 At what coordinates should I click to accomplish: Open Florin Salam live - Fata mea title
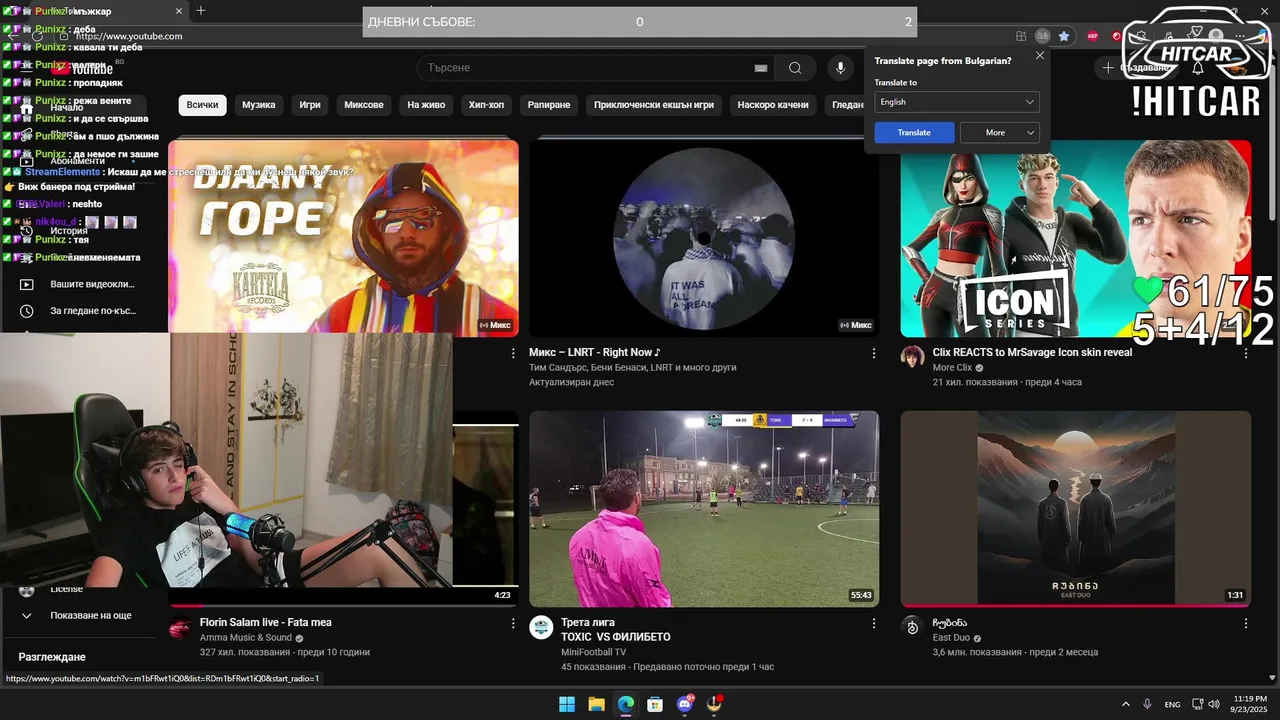pyautogui.click(x=265, y=622)
